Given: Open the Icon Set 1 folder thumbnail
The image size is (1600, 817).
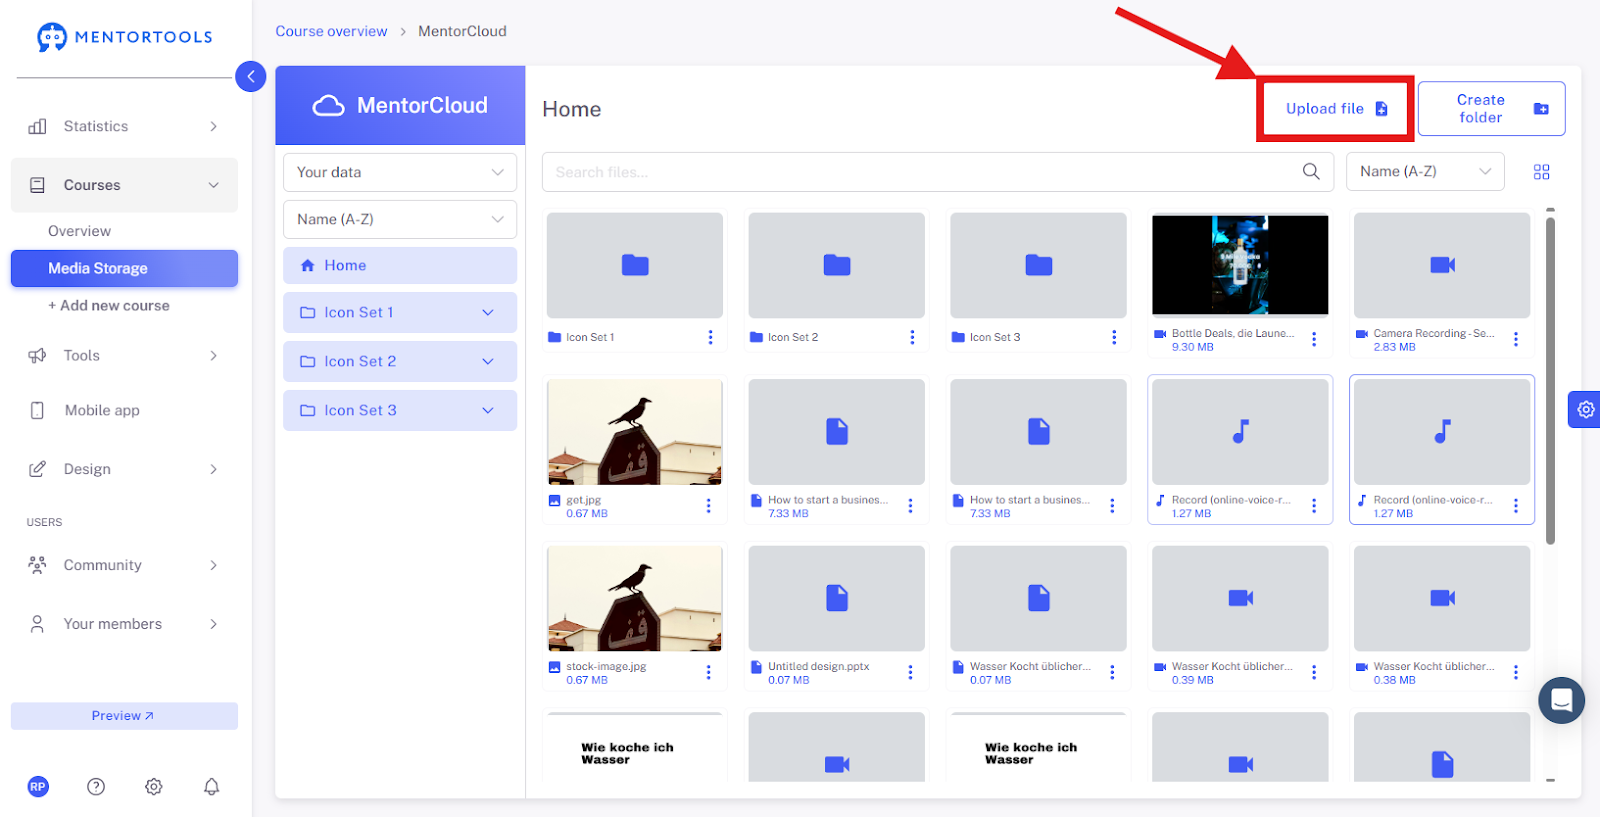Looking at the screenshot, I should coord(635,265).
